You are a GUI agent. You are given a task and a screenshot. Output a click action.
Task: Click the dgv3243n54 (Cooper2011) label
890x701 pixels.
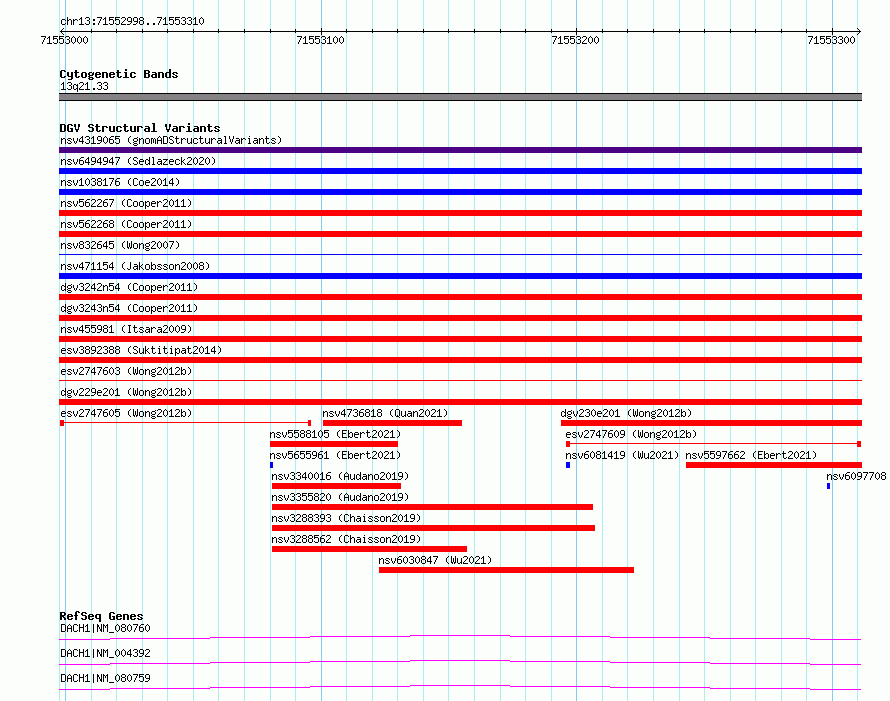tap(129, 308)
